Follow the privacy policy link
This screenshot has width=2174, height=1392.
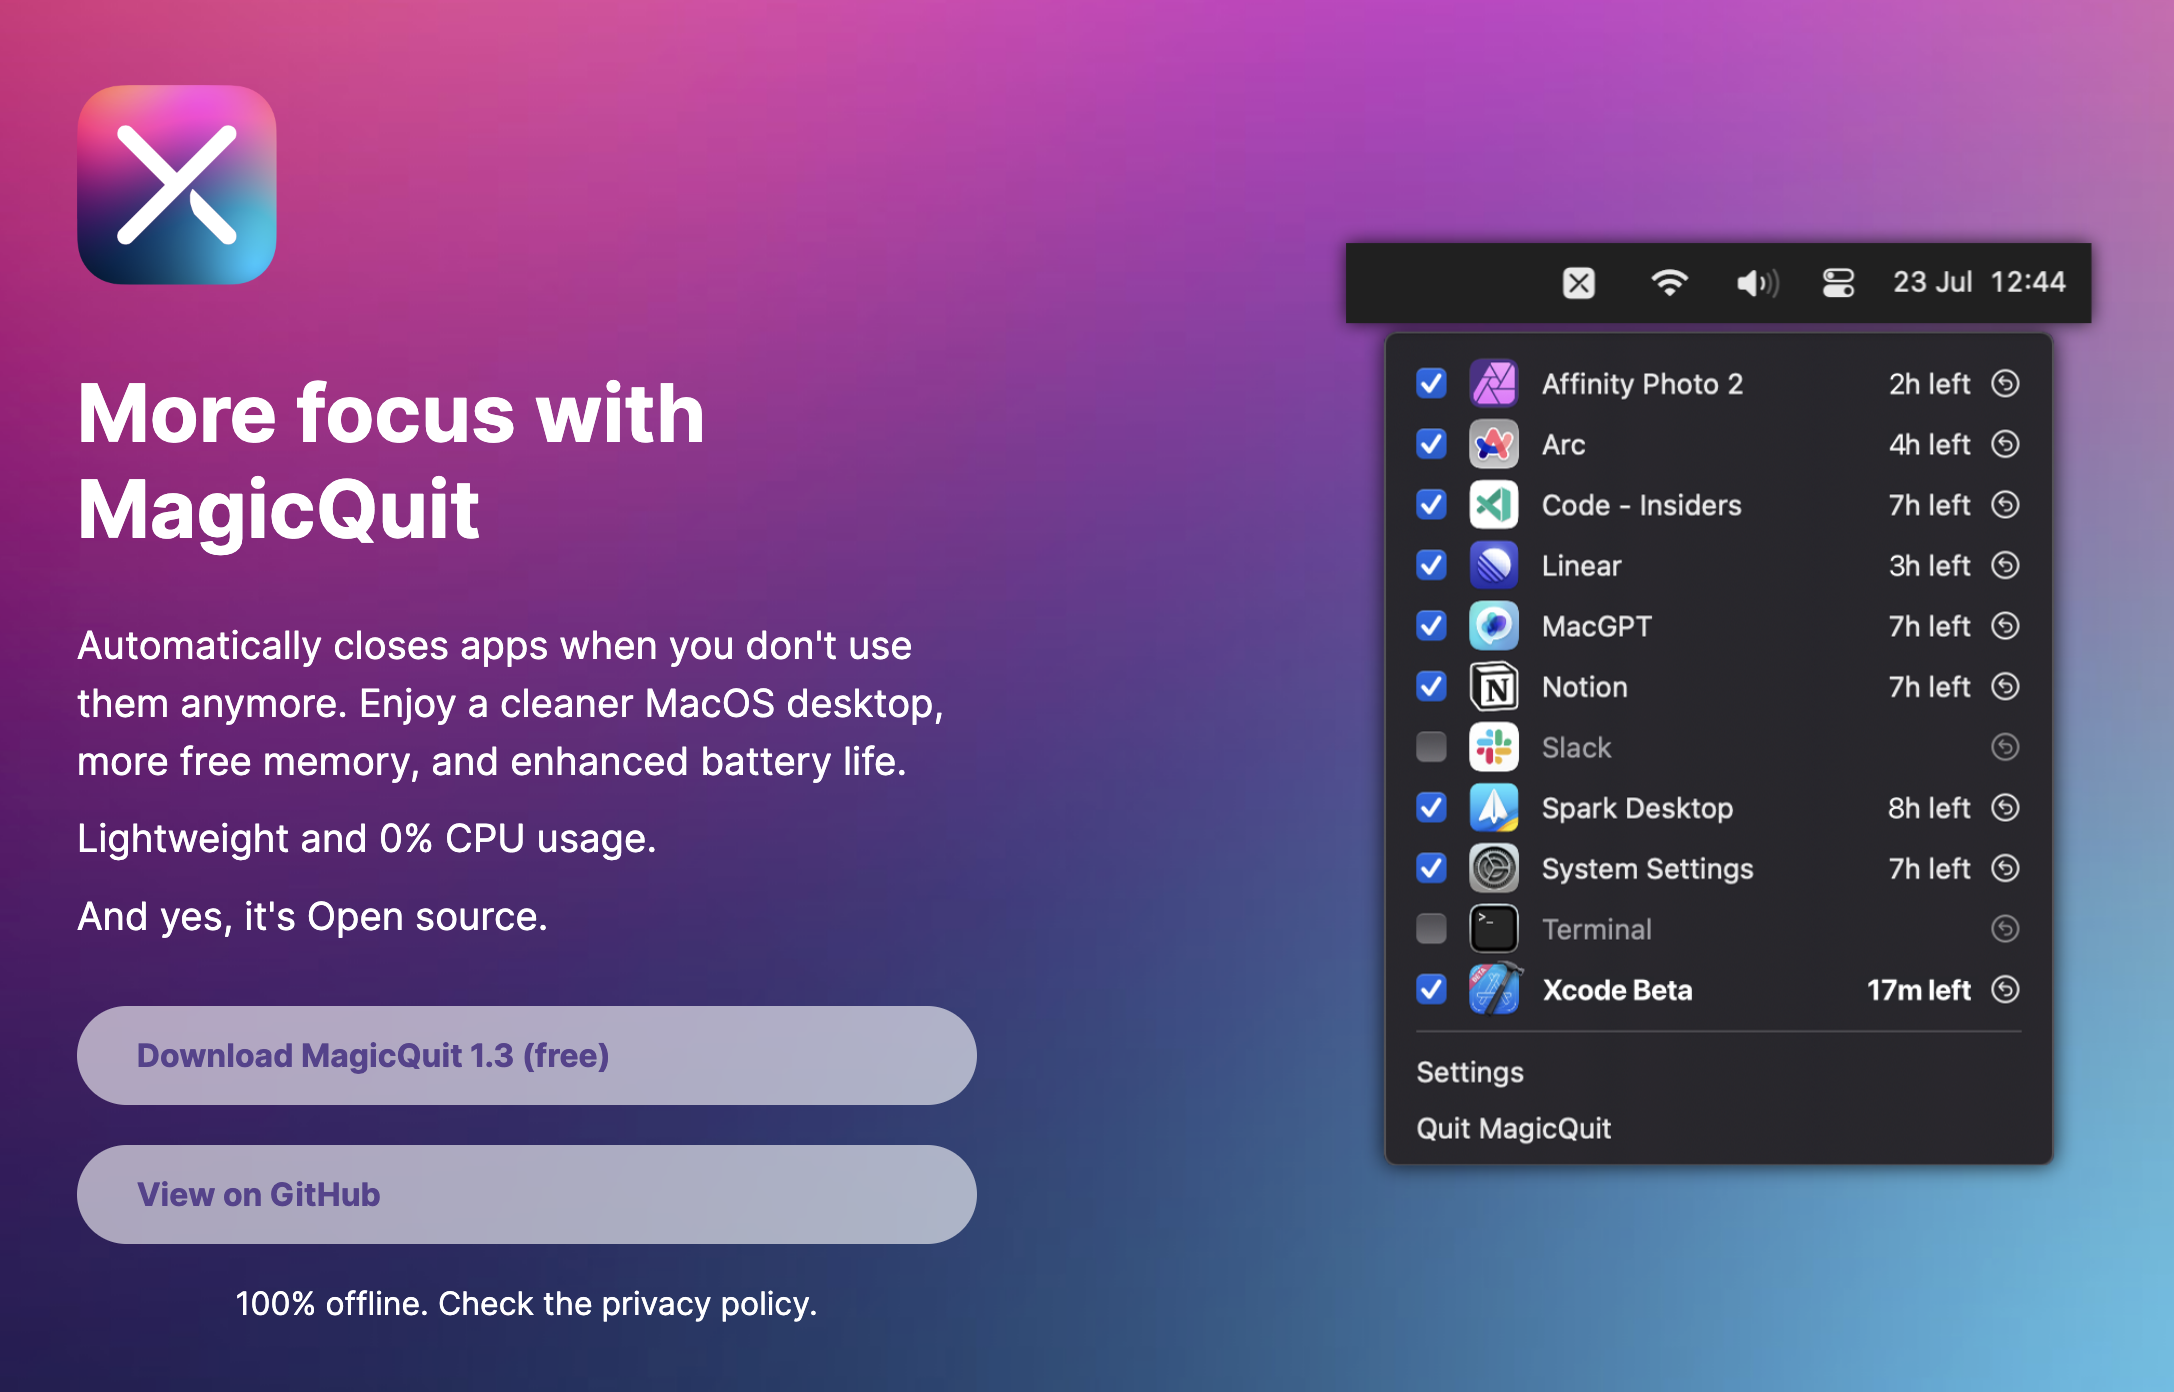[x=709, y=1304]
